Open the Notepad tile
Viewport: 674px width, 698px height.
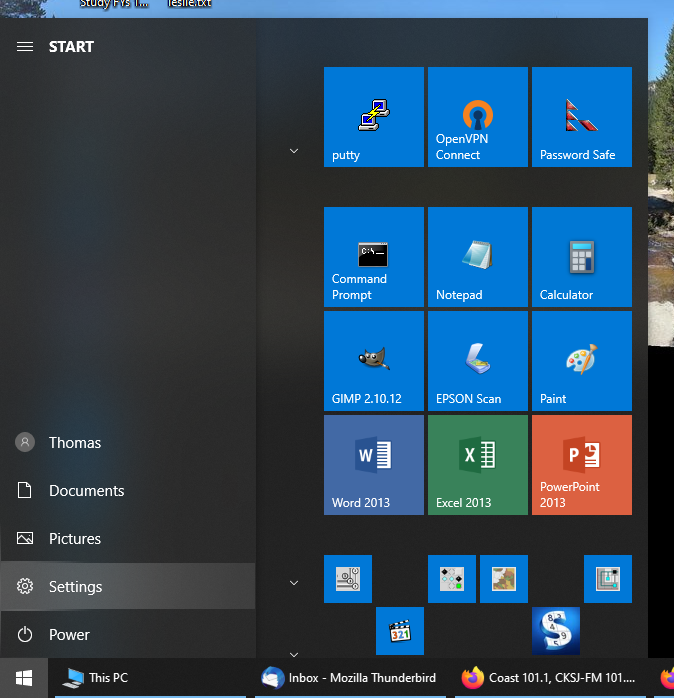(478, 257)
